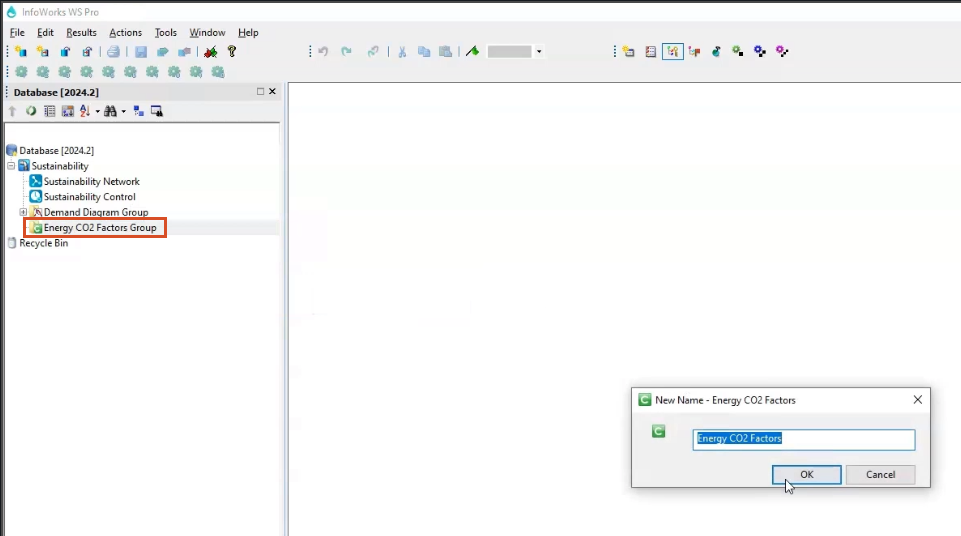961x536 pixels.
Task: Click the red and green flags icon
Action: (211, 52)
